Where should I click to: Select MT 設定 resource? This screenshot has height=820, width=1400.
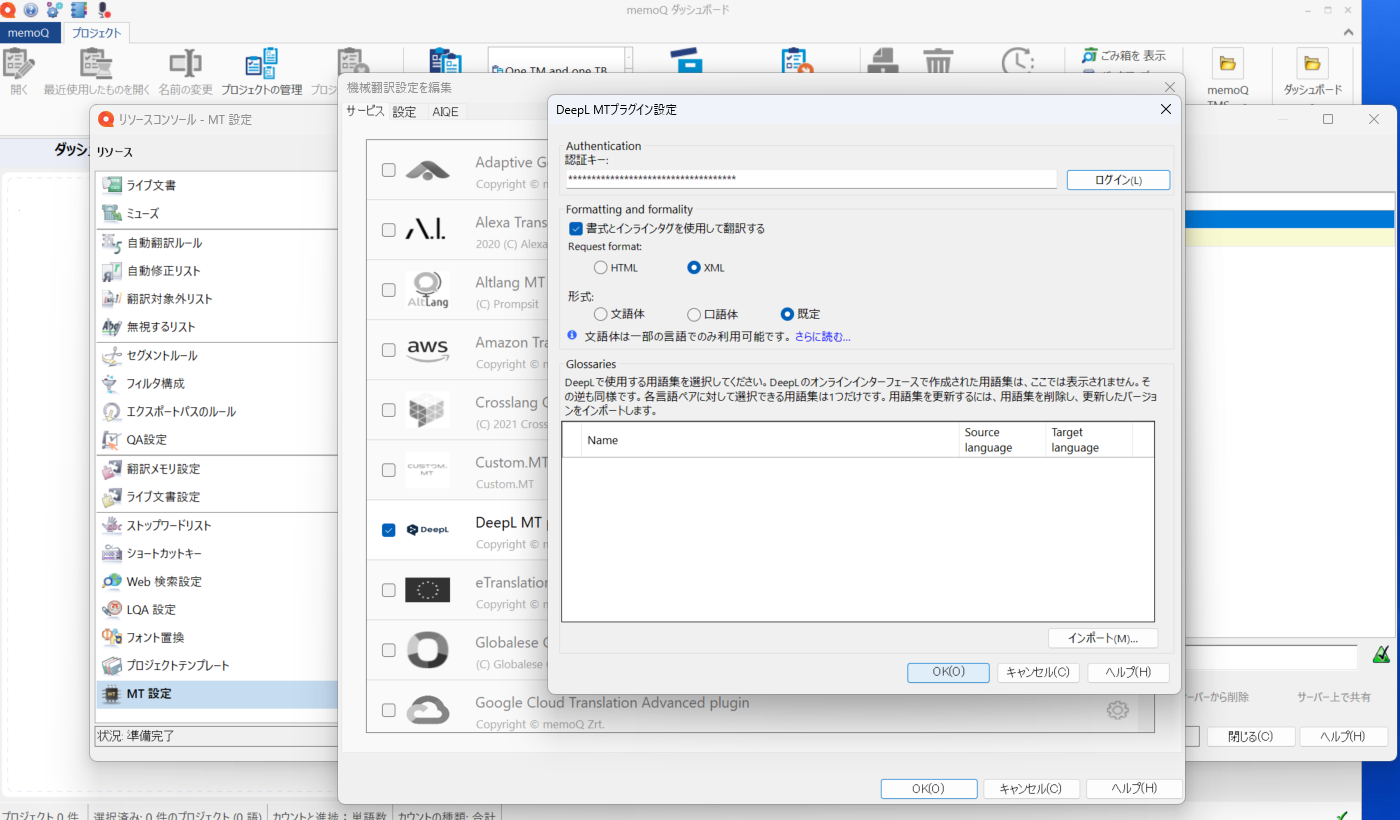(217, 694)
